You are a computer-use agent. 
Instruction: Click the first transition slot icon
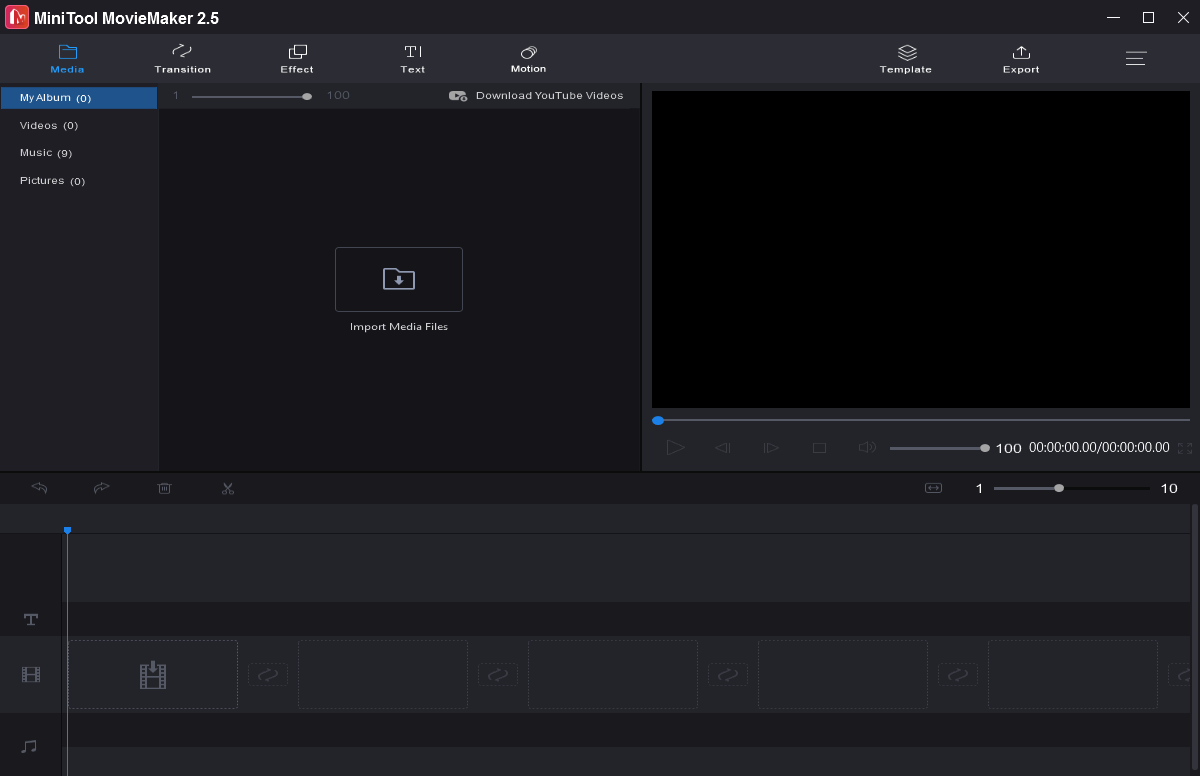(x=268, y=675)
